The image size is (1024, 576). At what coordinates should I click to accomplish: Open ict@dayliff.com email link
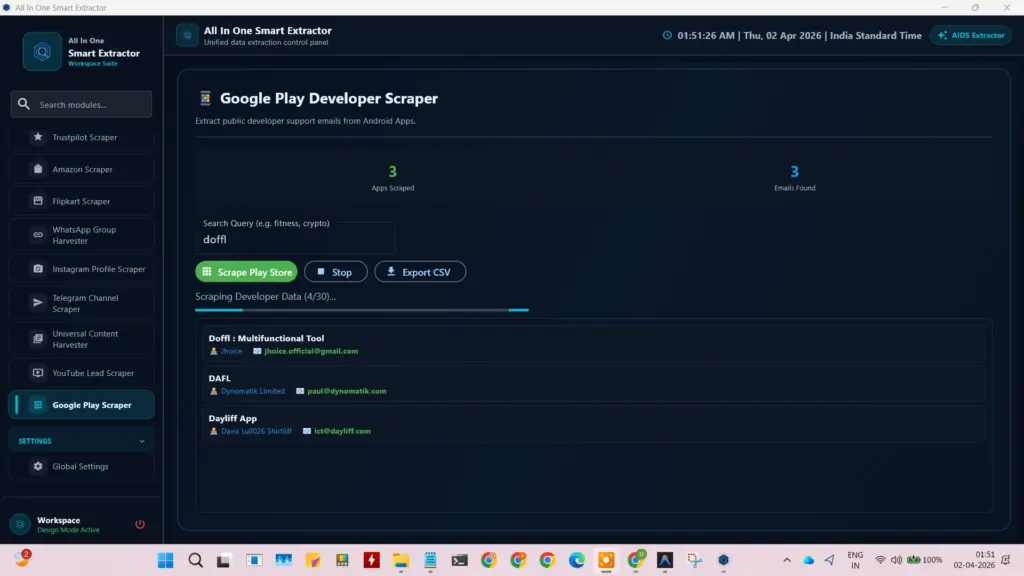click(342, 431)
